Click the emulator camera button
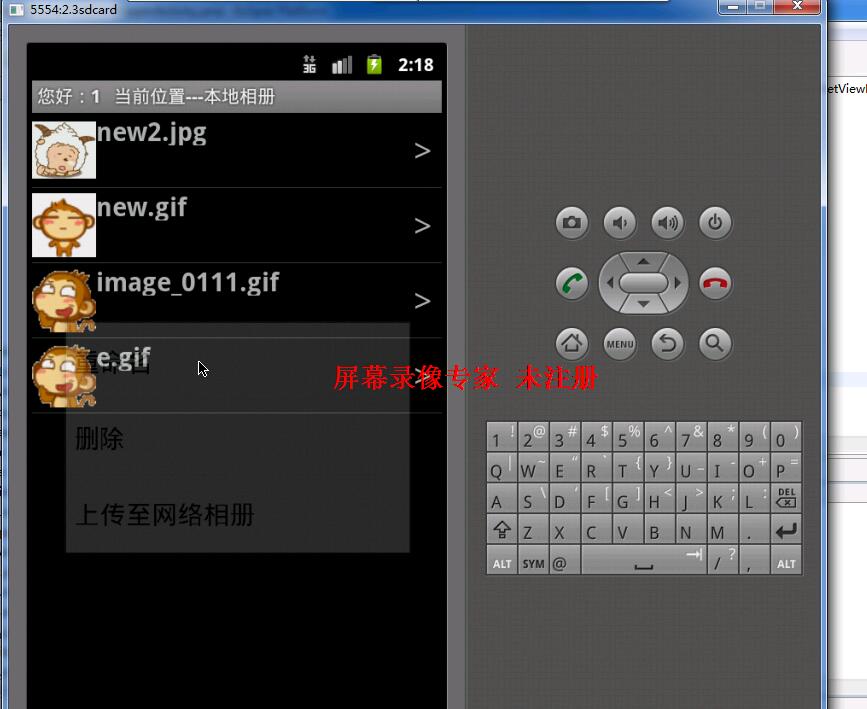867x709 pixels. click(x=572, y=223)
